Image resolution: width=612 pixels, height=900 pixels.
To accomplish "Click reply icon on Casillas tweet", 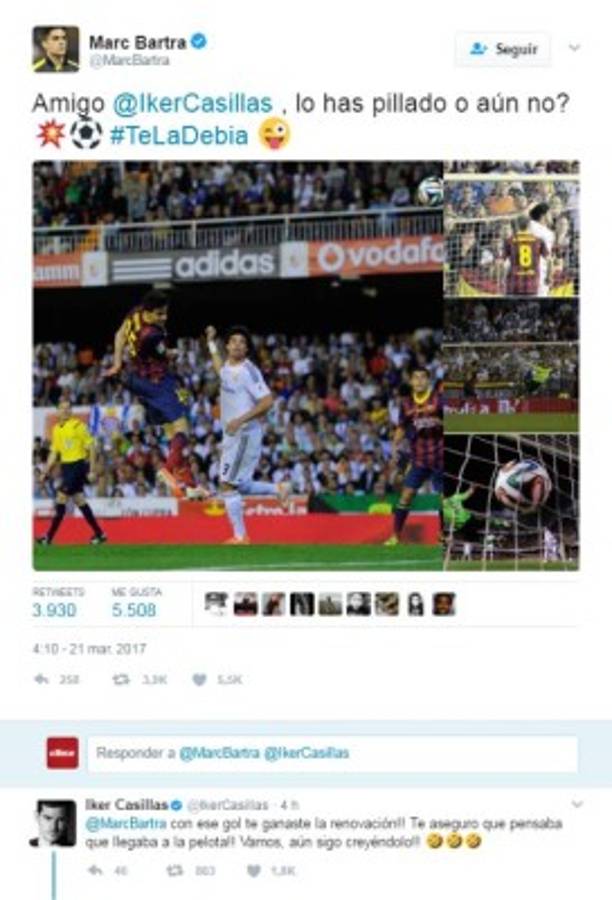I will click(95, 871).
